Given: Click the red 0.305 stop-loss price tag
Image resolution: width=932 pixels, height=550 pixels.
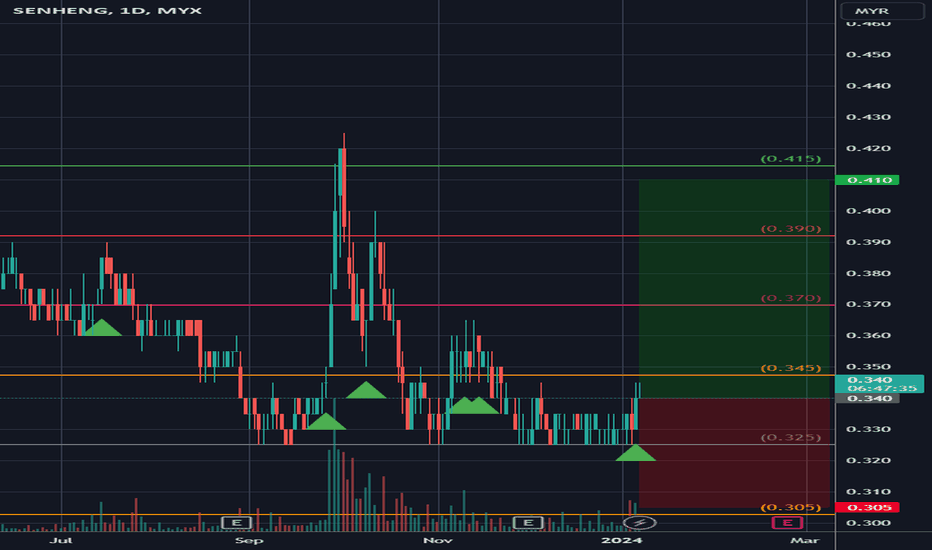Looking at the screenshot, I should click(867, 507).
